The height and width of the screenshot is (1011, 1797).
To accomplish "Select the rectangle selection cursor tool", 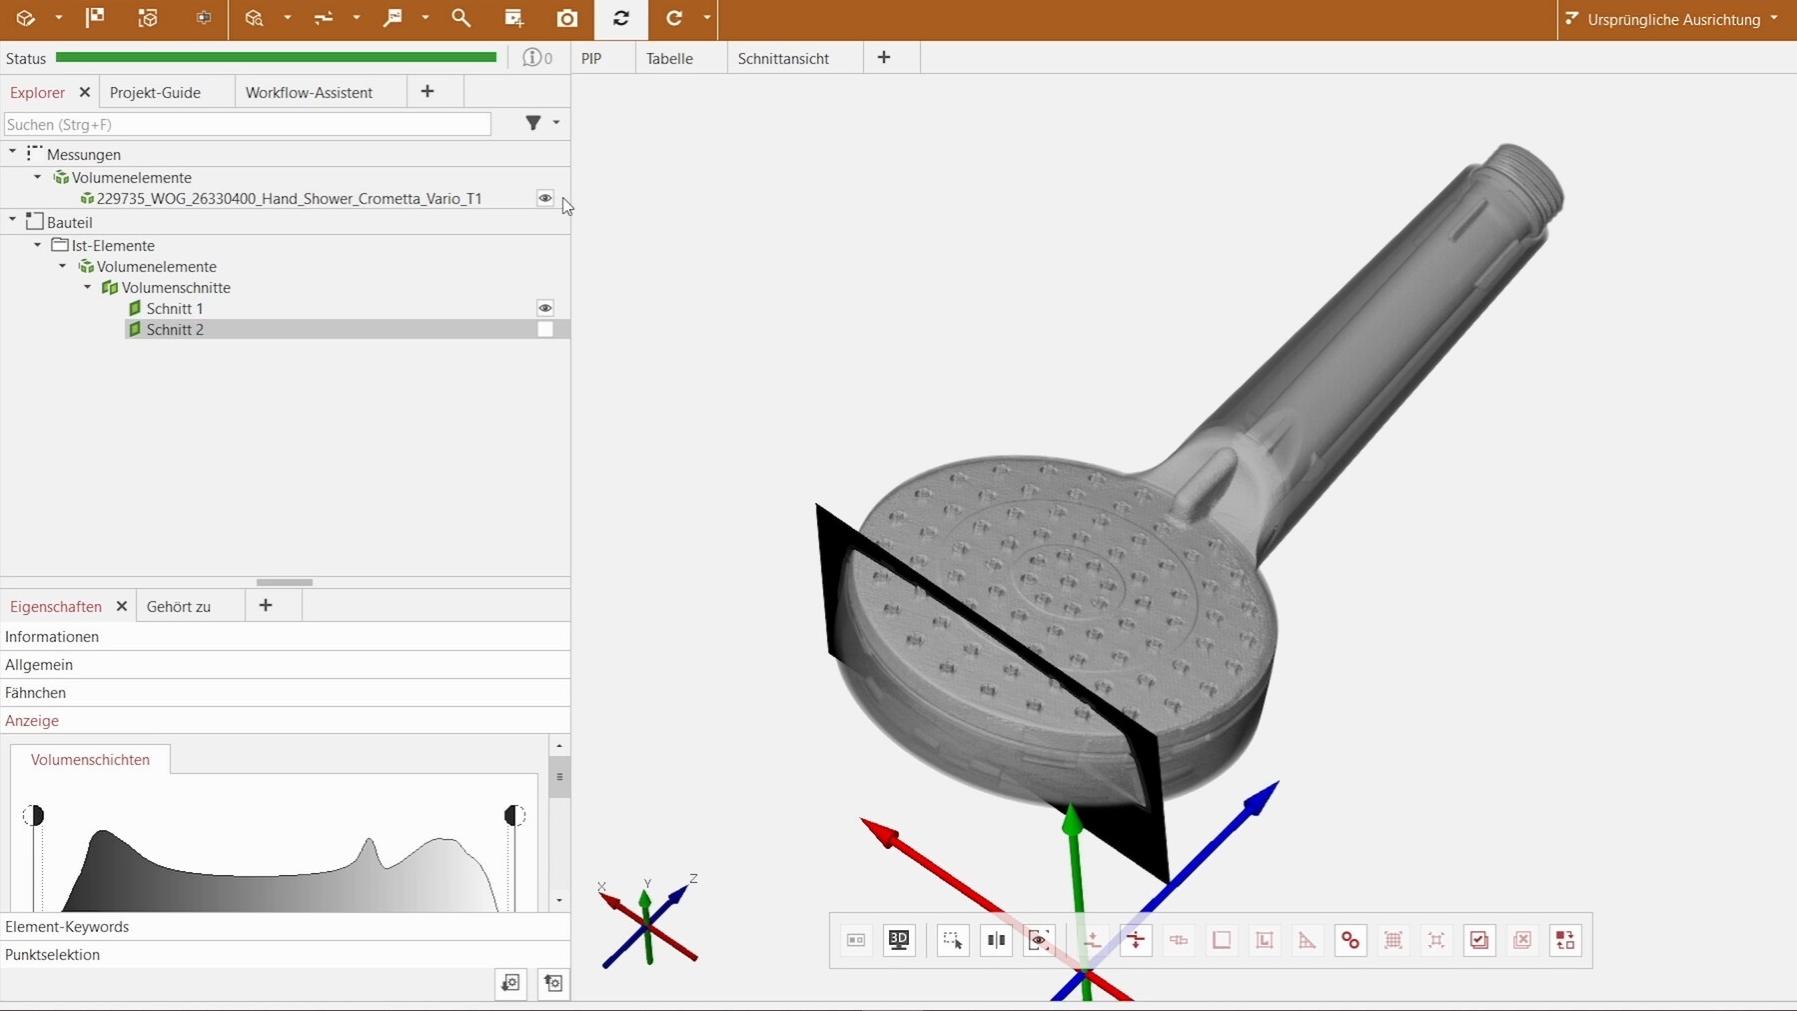I will tap(953, 940).
